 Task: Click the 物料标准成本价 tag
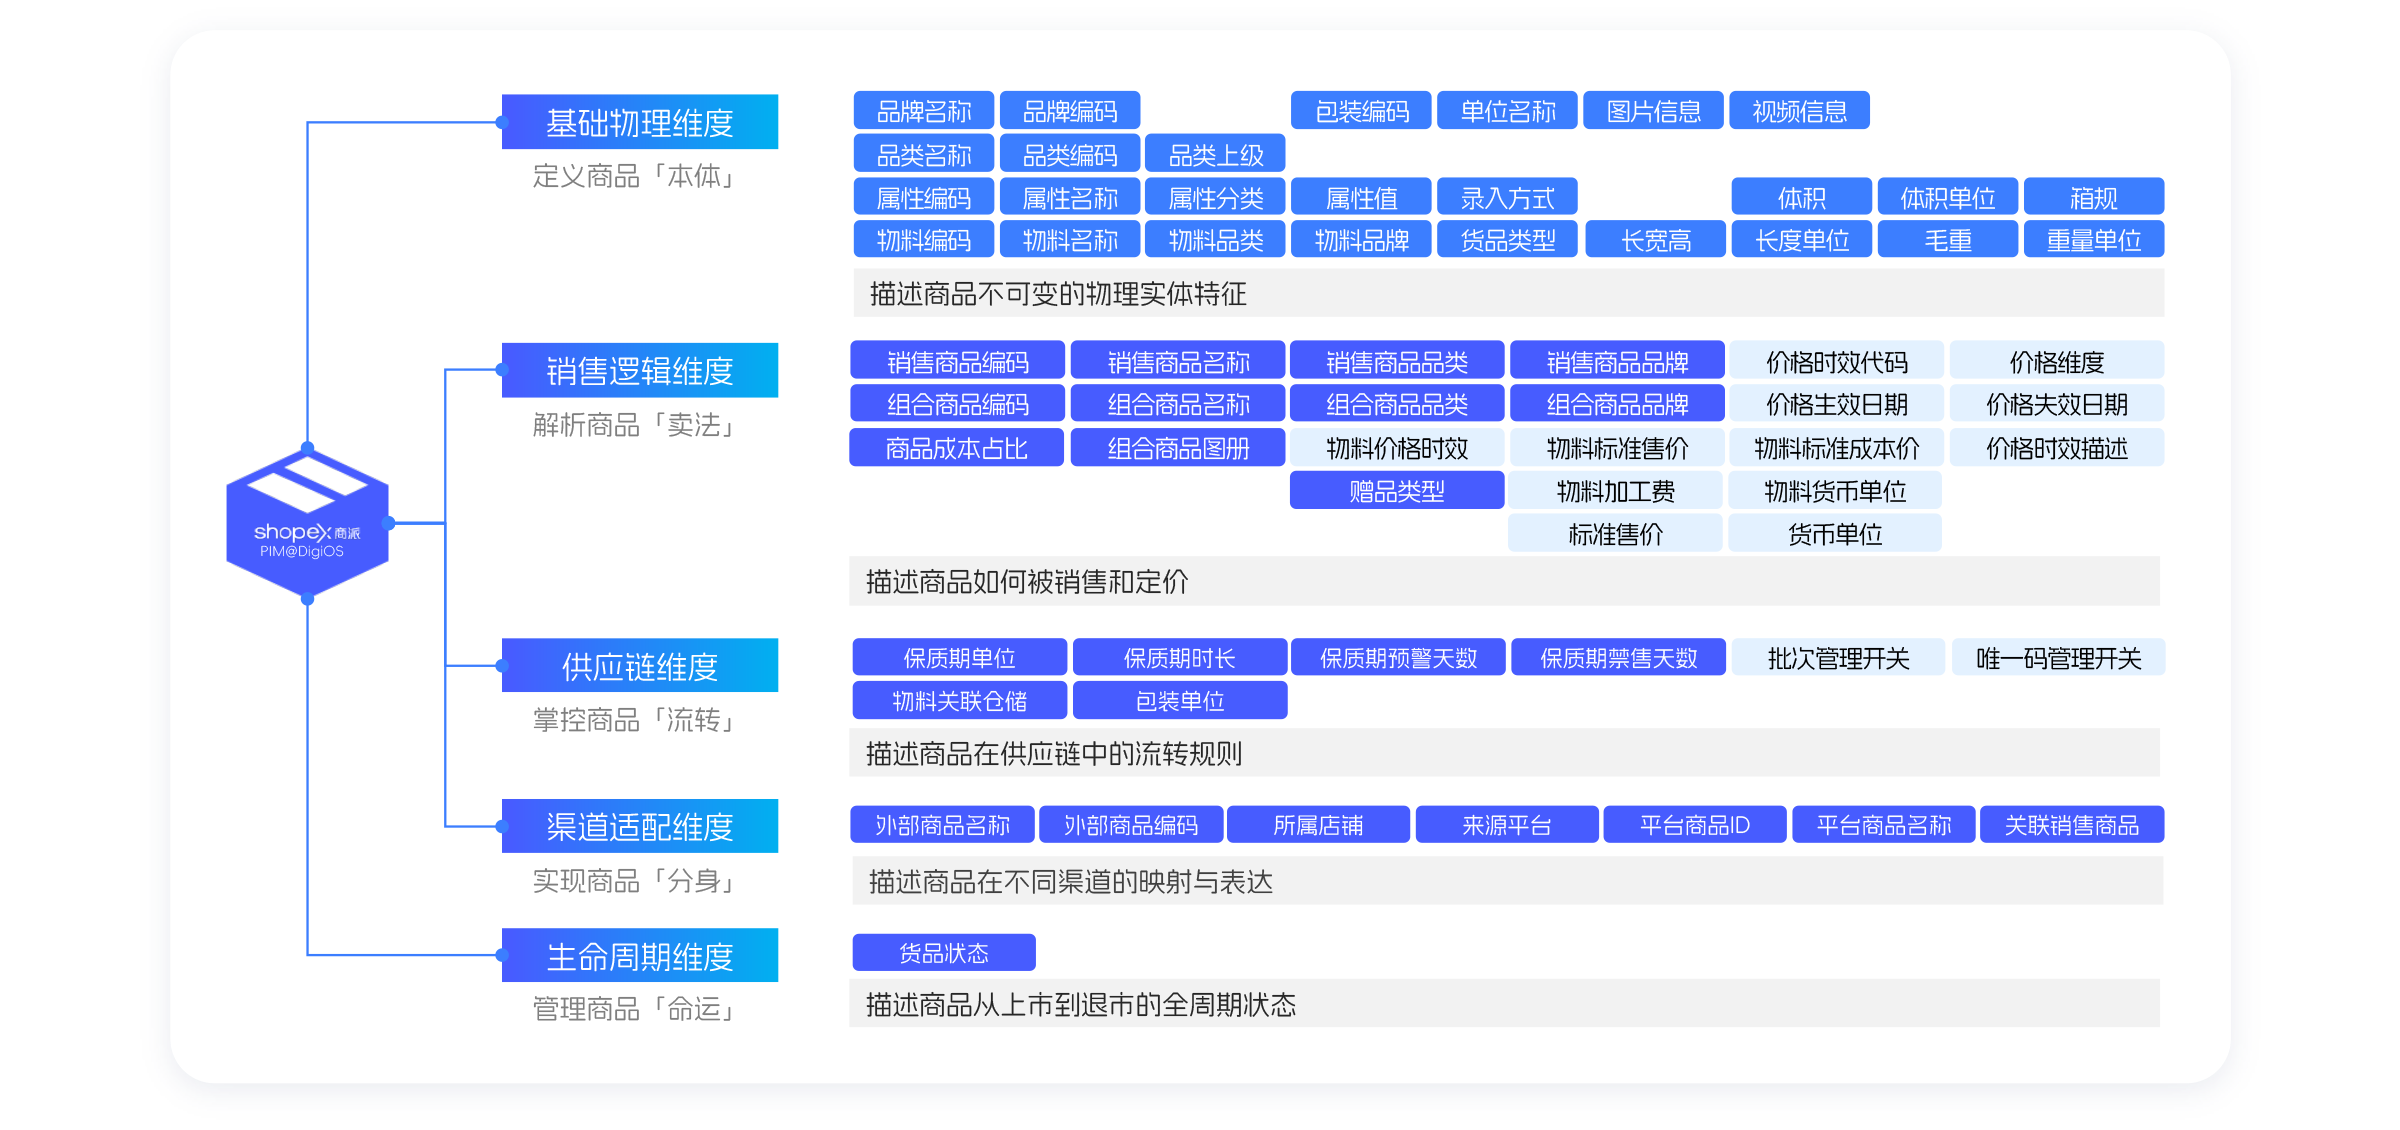coord(1837,447)
